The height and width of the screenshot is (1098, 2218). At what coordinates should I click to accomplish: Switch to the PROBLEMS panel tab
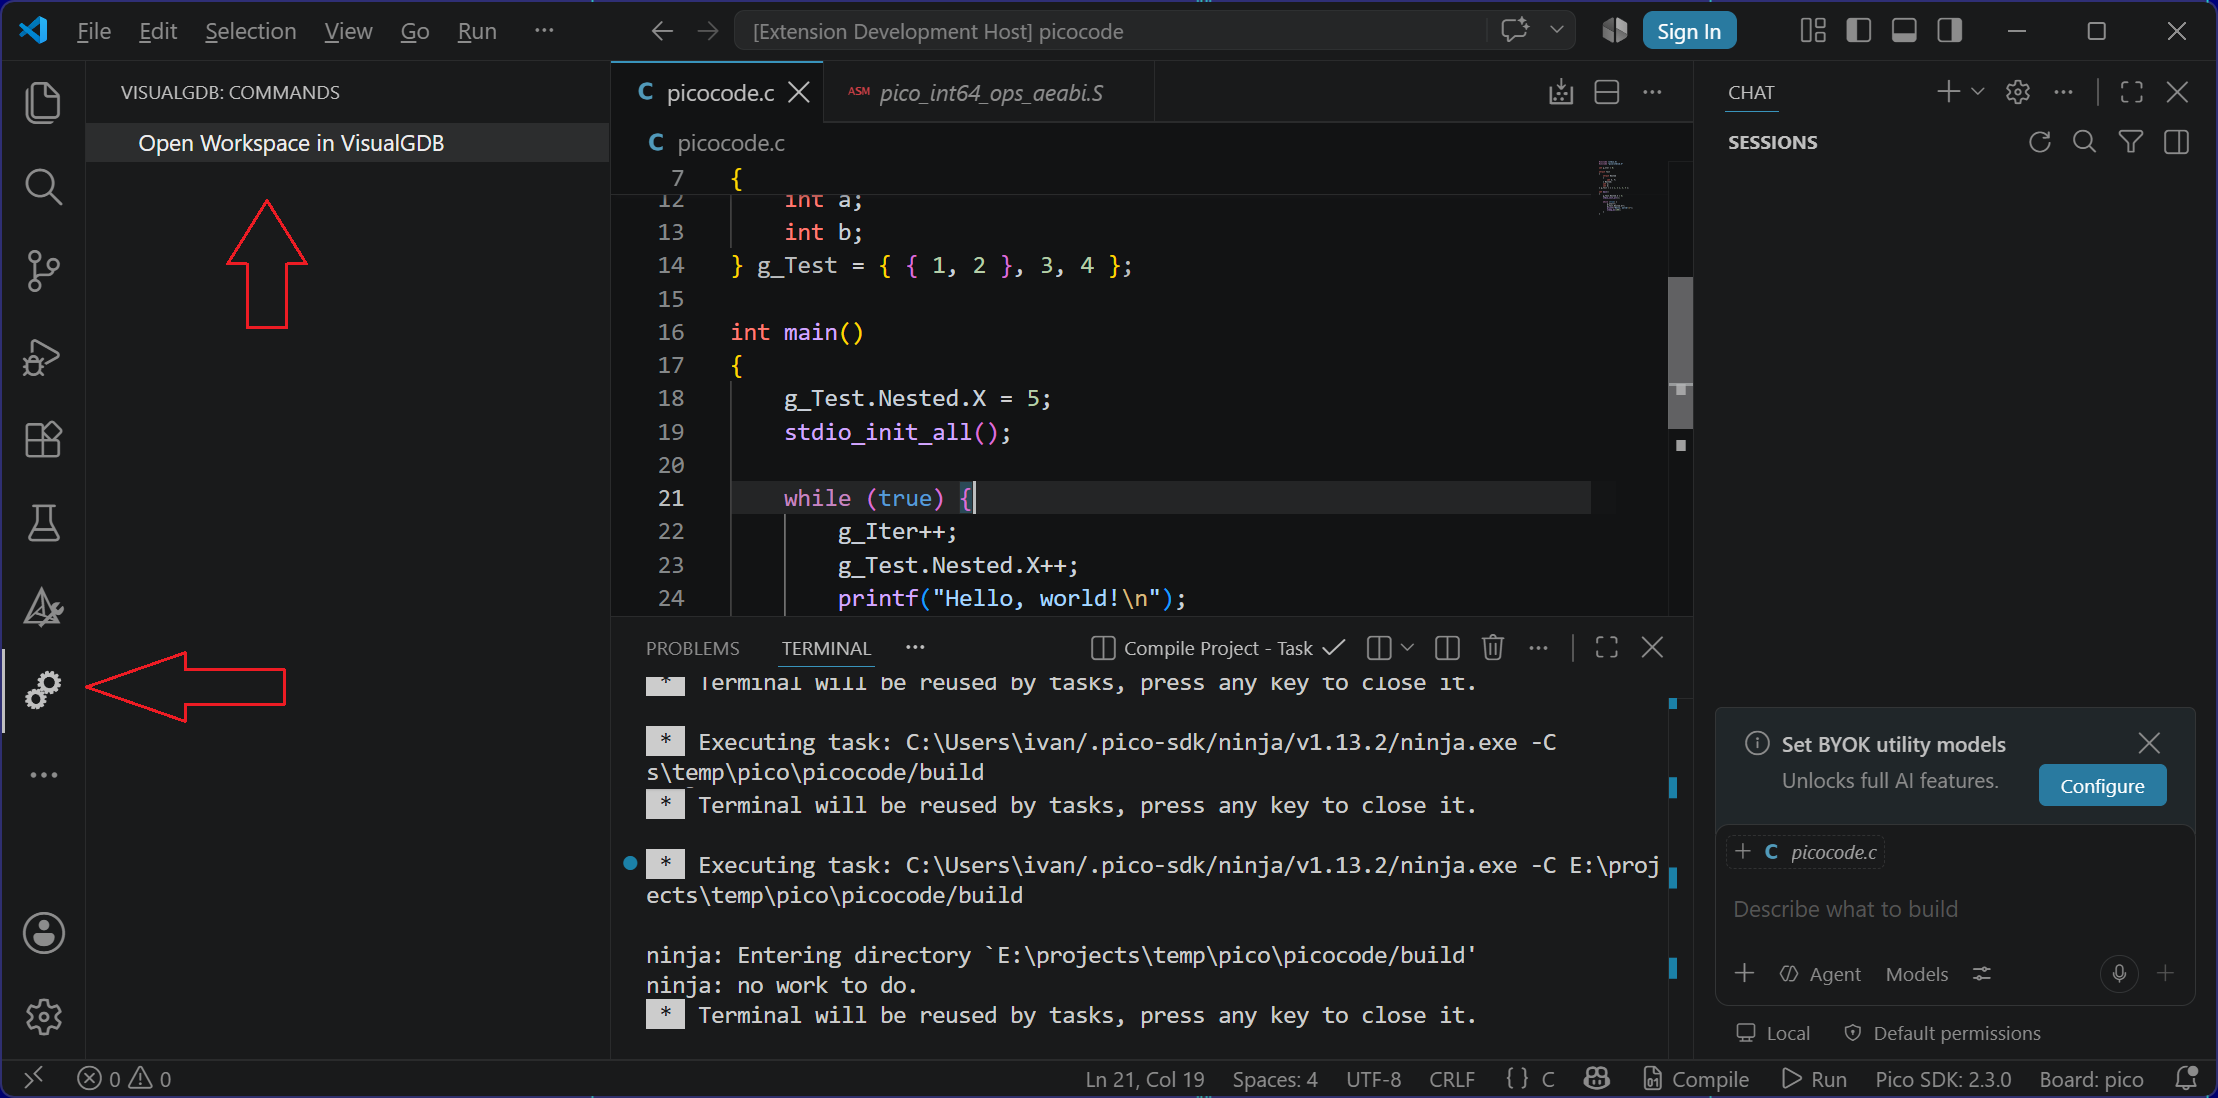pos(693,648)
